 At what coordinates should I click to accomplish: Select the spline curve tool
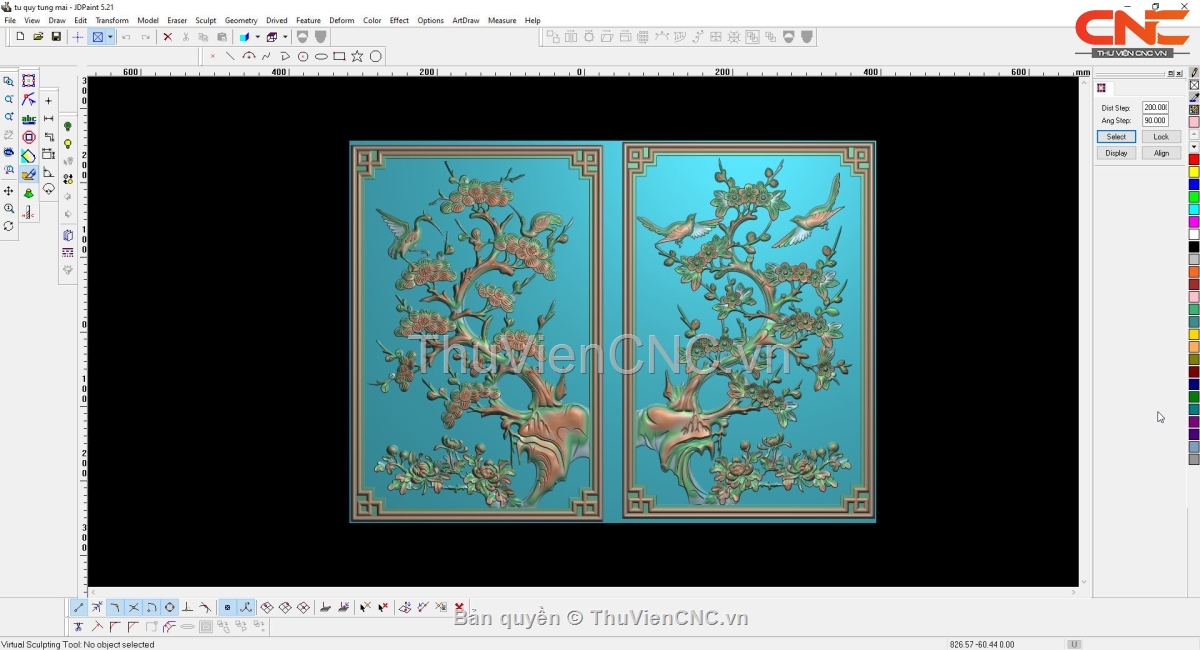tap(267, 56)
